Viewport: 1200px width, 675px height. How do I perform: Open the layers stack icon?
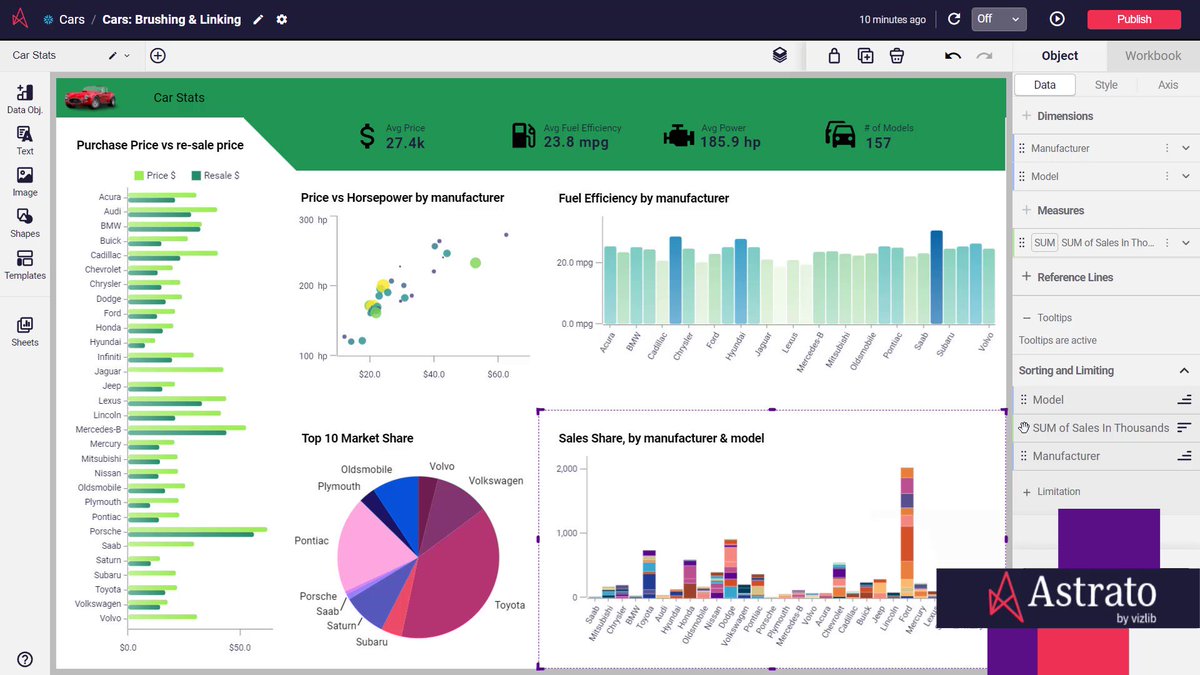coord(780,55)
